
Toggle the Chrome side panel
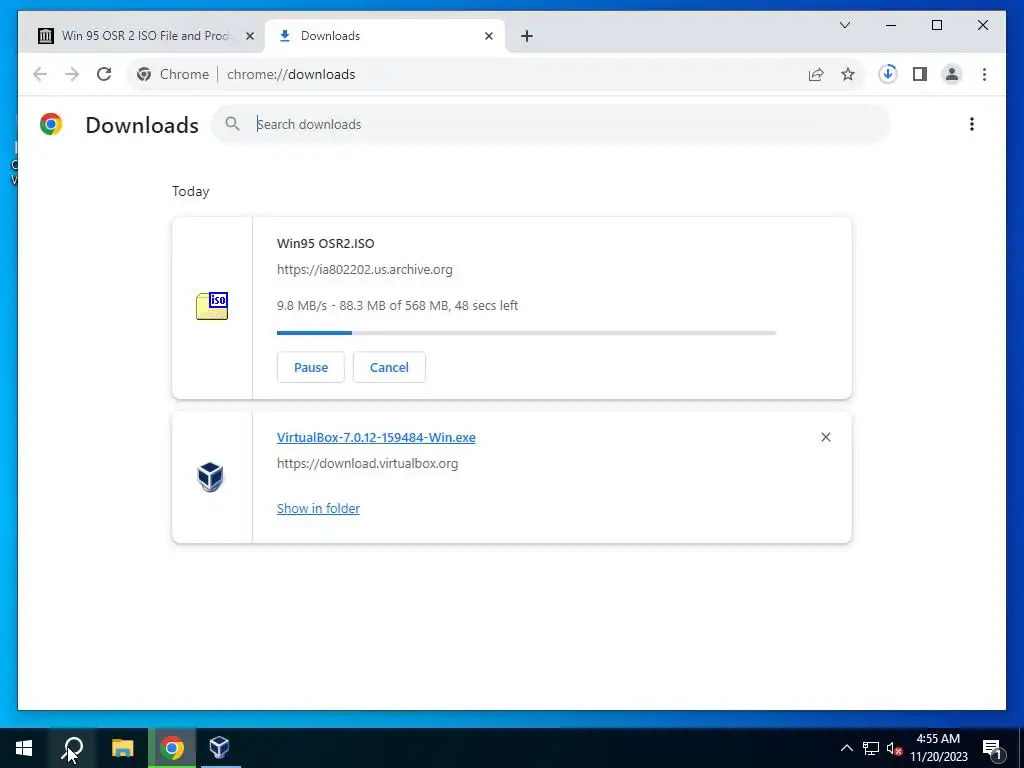pos(920,74)
